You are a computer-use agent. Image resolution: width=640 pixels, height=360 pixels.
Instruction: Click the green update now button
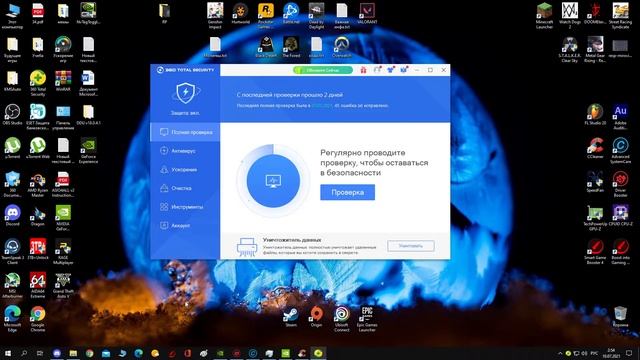(323, 70)
